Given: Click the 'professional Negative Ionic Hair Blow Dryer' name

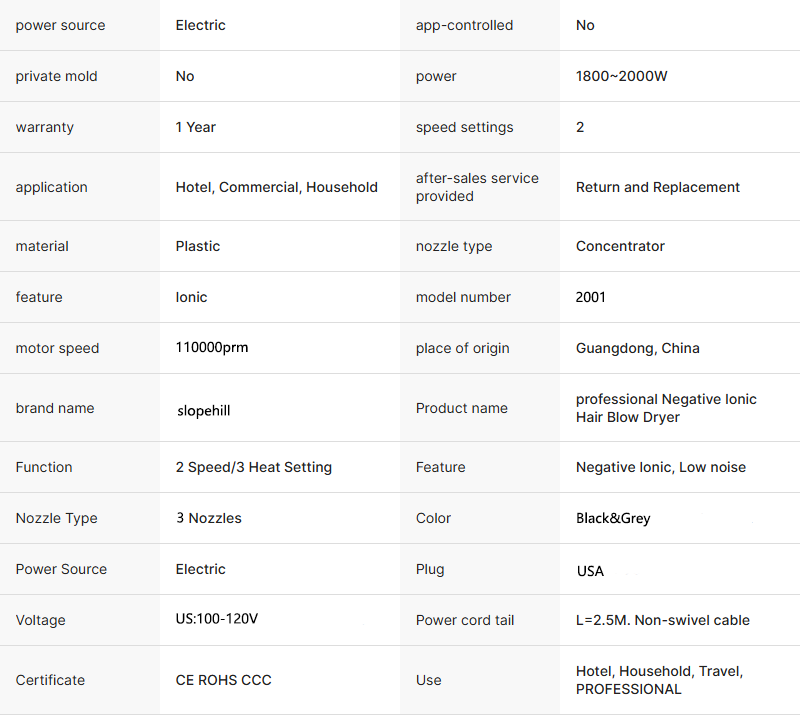Looking at the screenshot, I should click(665, 408).
